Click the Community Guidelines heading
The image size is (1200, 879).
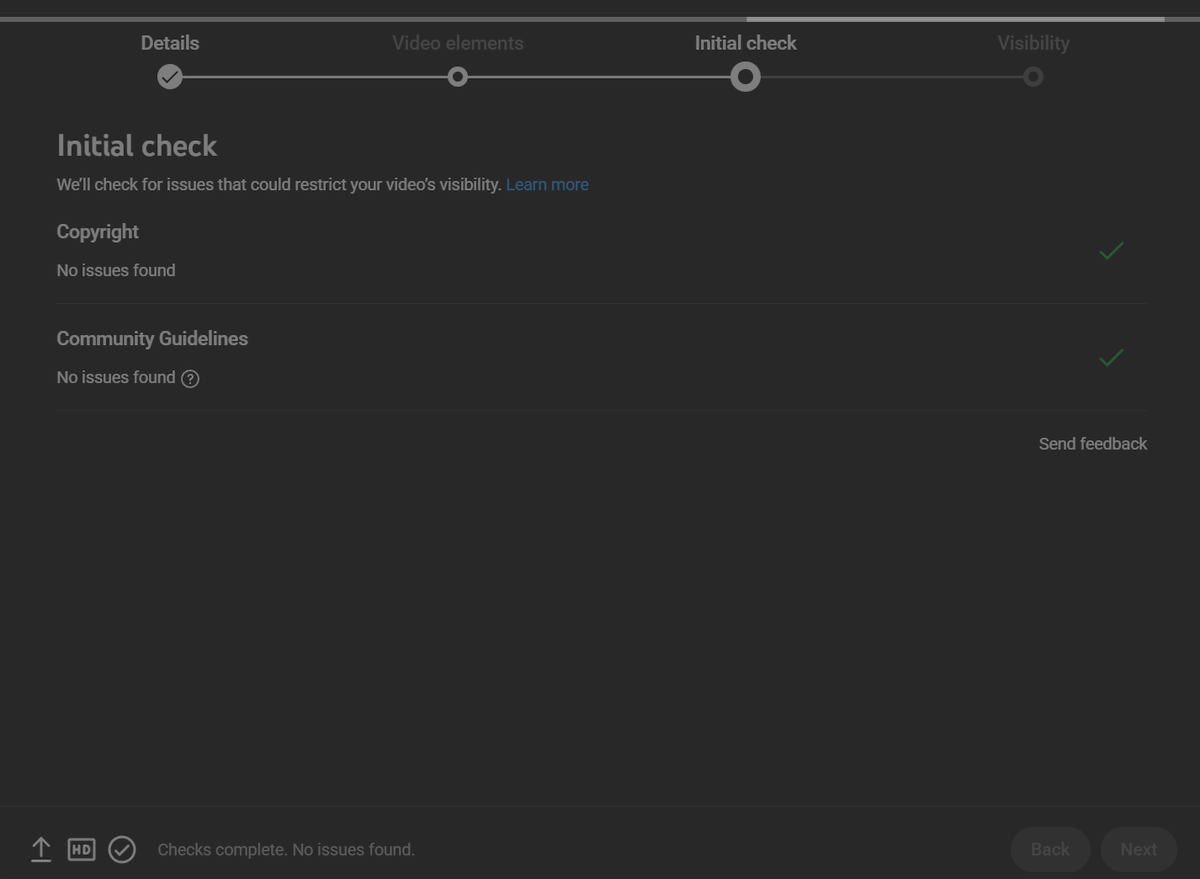click(x=152, y=339)
